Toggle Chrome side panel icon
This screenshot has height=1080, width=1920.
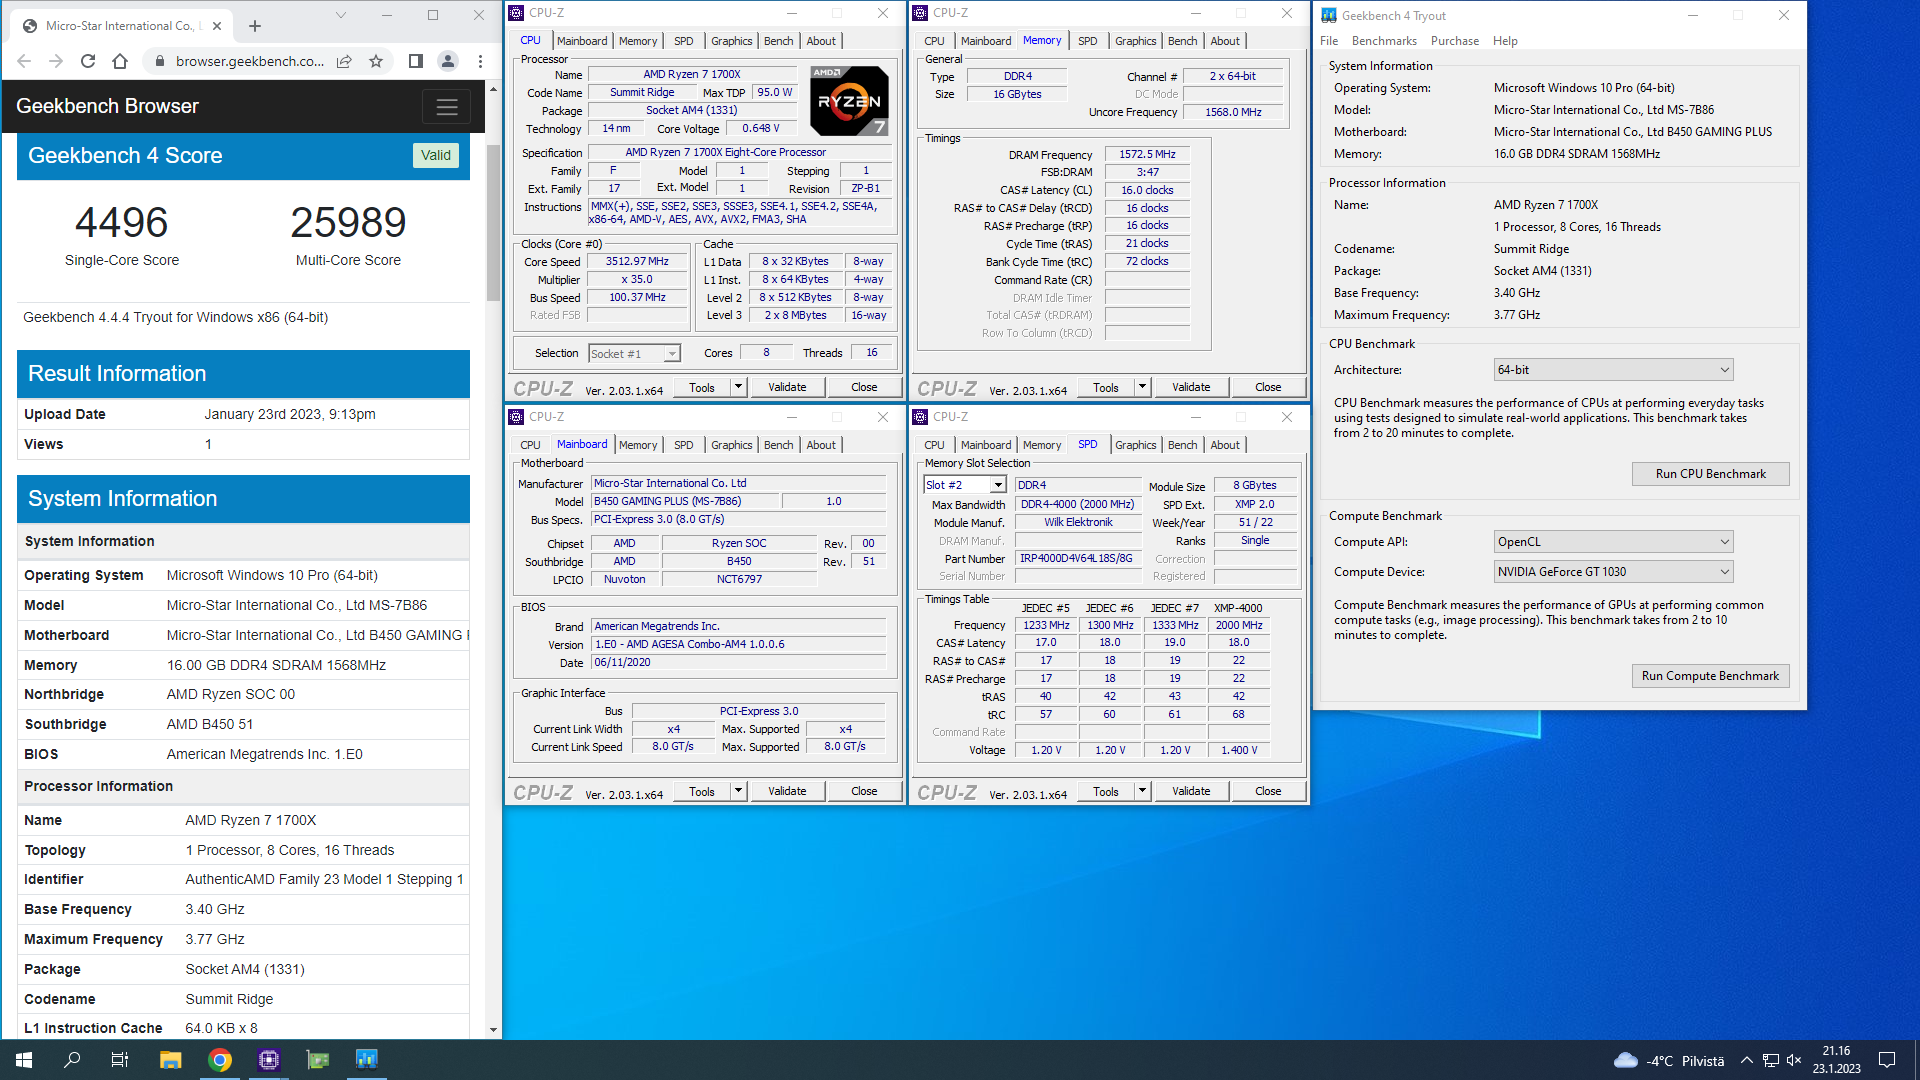pos(416,61)
